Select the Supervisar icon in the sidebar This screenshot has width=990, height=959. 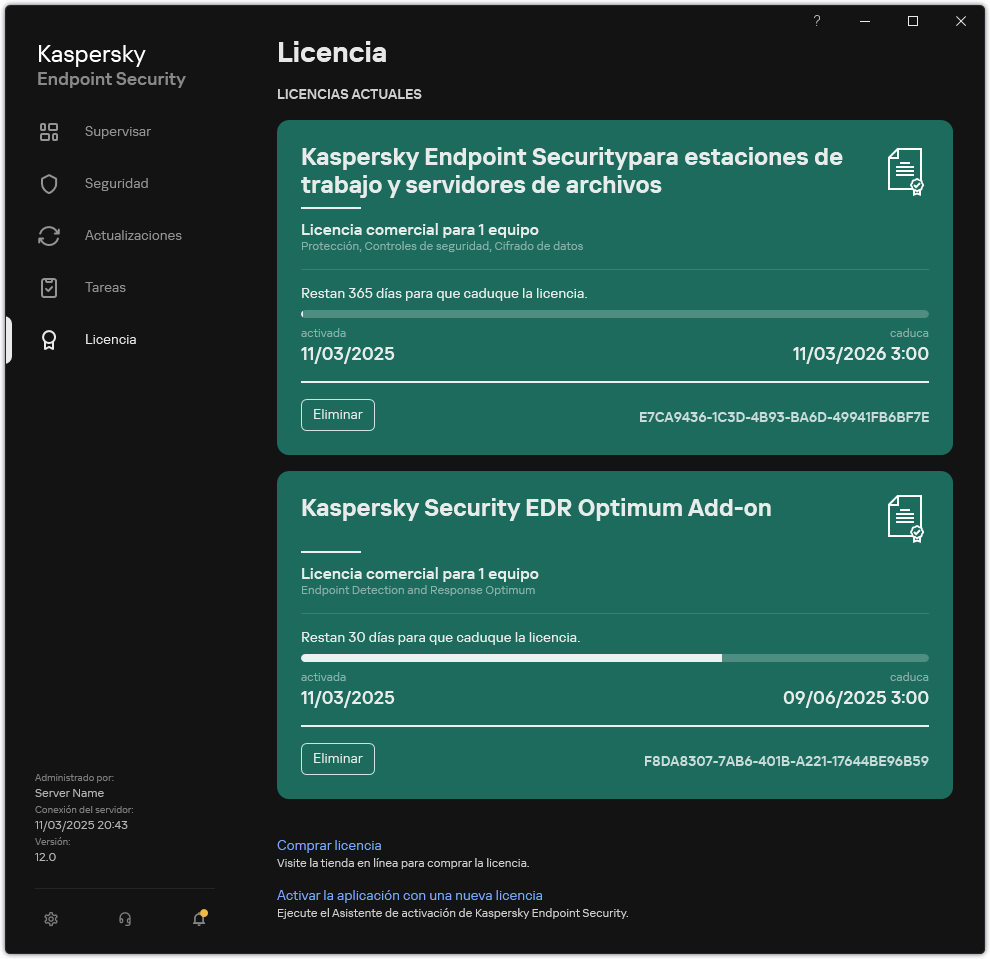coord(49,131)
